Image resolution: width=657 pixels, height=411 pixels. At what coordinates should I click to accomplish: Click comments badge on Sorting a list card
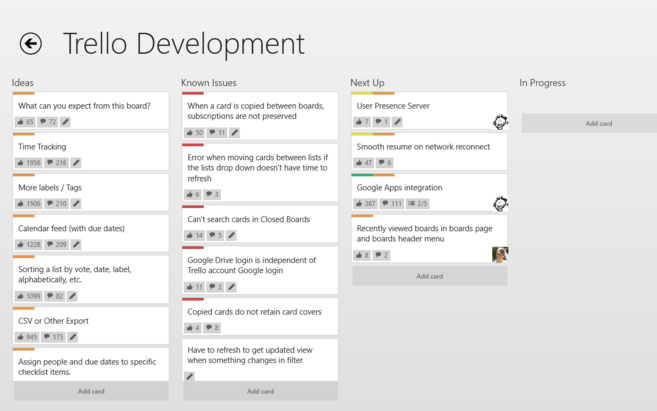[x=54, y=296]
